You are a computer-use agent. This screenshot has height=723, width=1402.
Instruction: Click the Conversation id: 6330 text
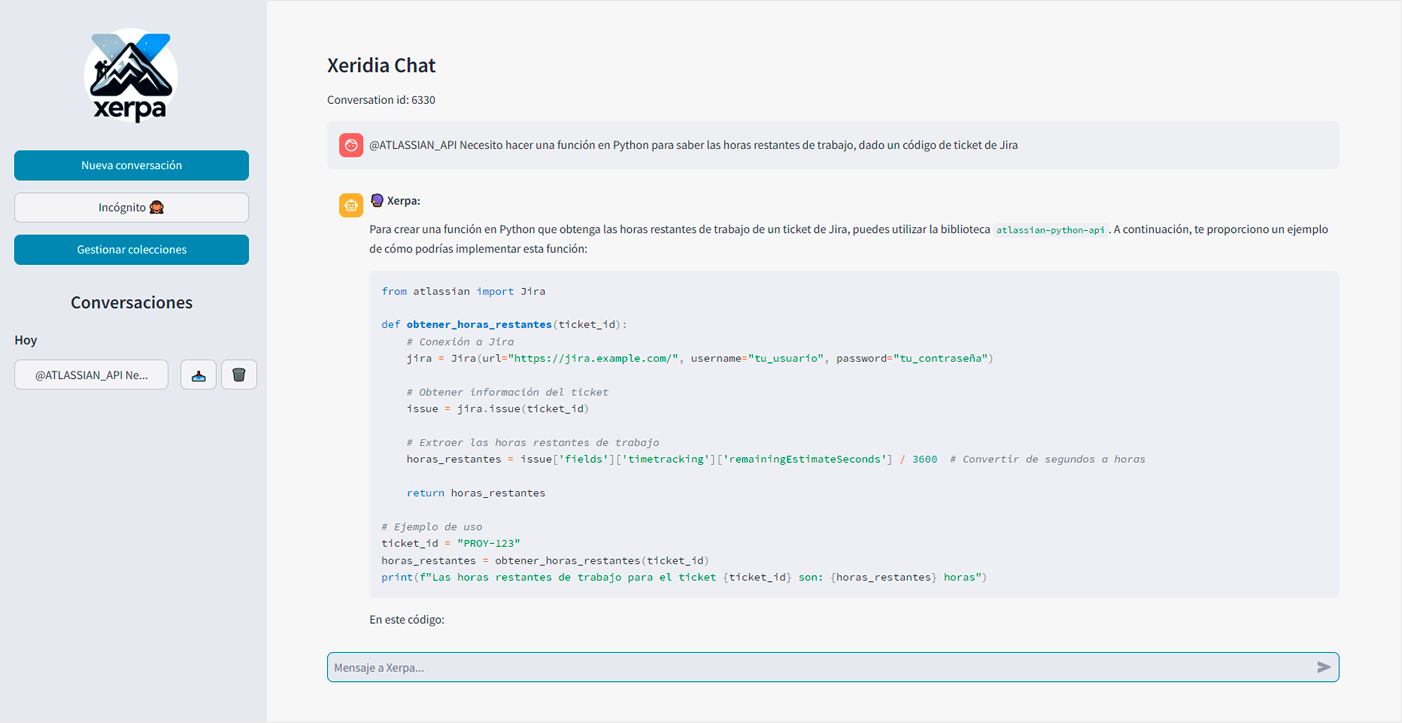pyautogui.click(x=381, y=100)
